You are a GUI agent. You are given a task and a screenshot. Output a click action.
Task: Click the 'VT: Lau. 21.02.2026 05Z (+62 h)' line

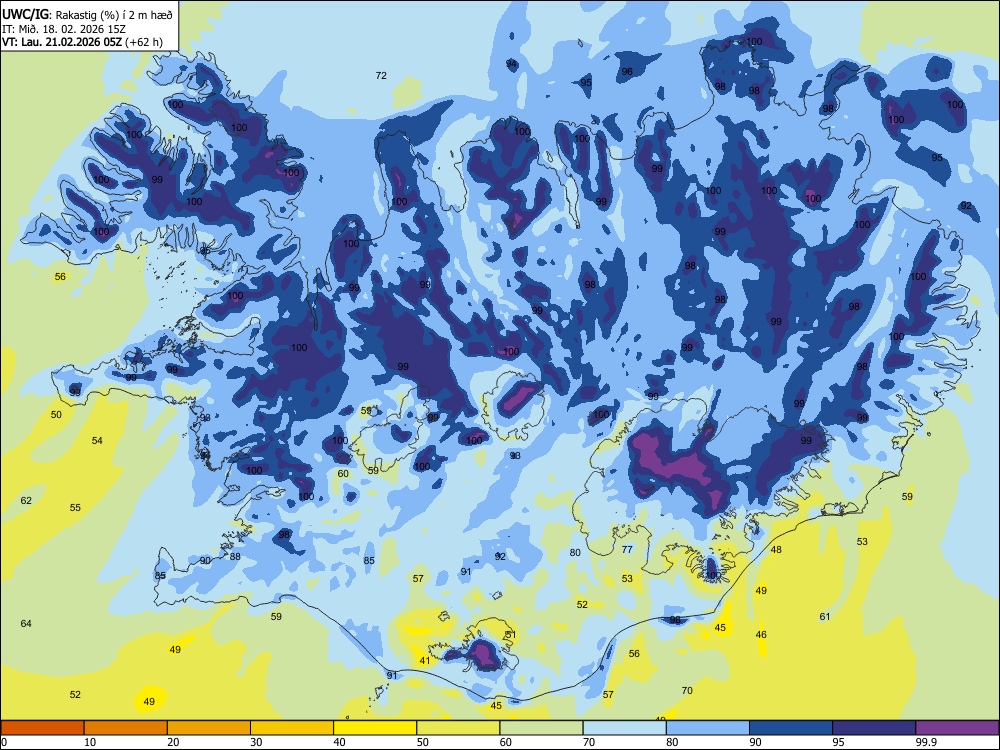click(x=82, y=42)
